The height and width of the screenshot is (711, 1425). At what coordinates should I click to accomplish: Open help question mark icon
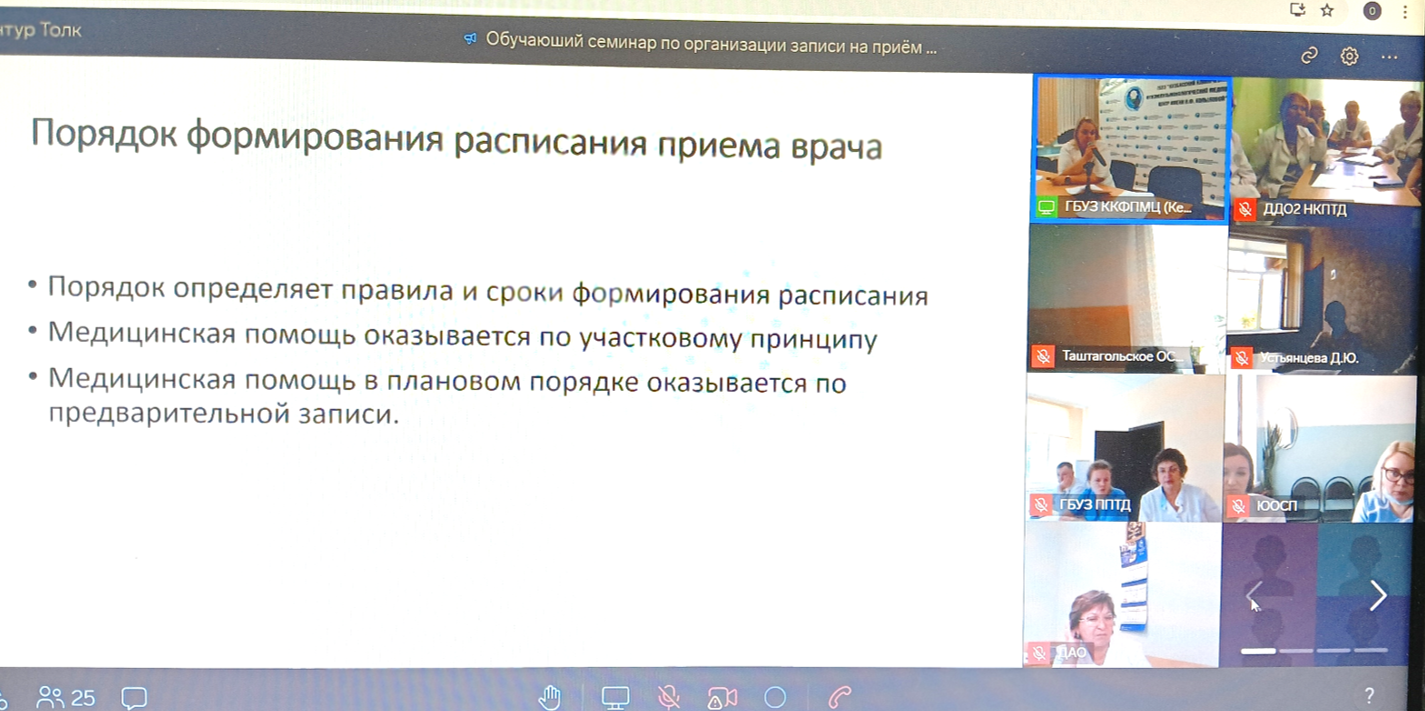pos(1369,695)
